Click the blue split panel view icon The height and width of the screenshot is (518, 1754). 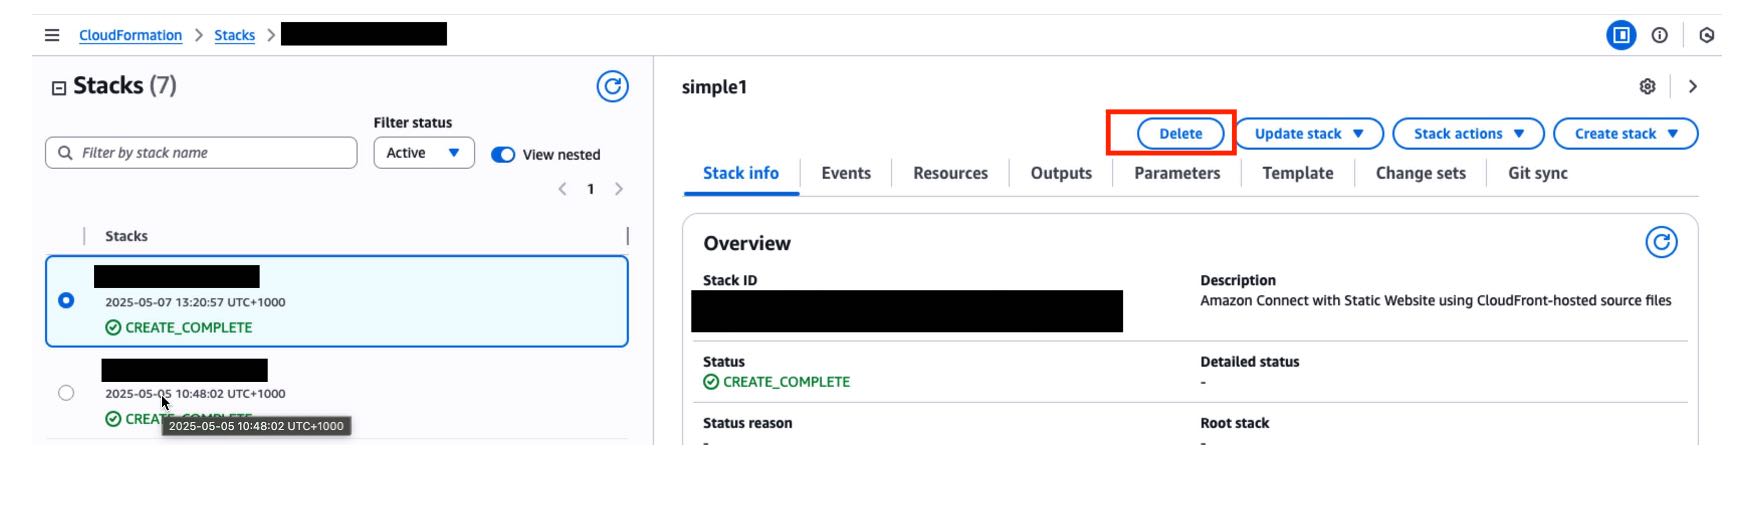(1620, 35)
